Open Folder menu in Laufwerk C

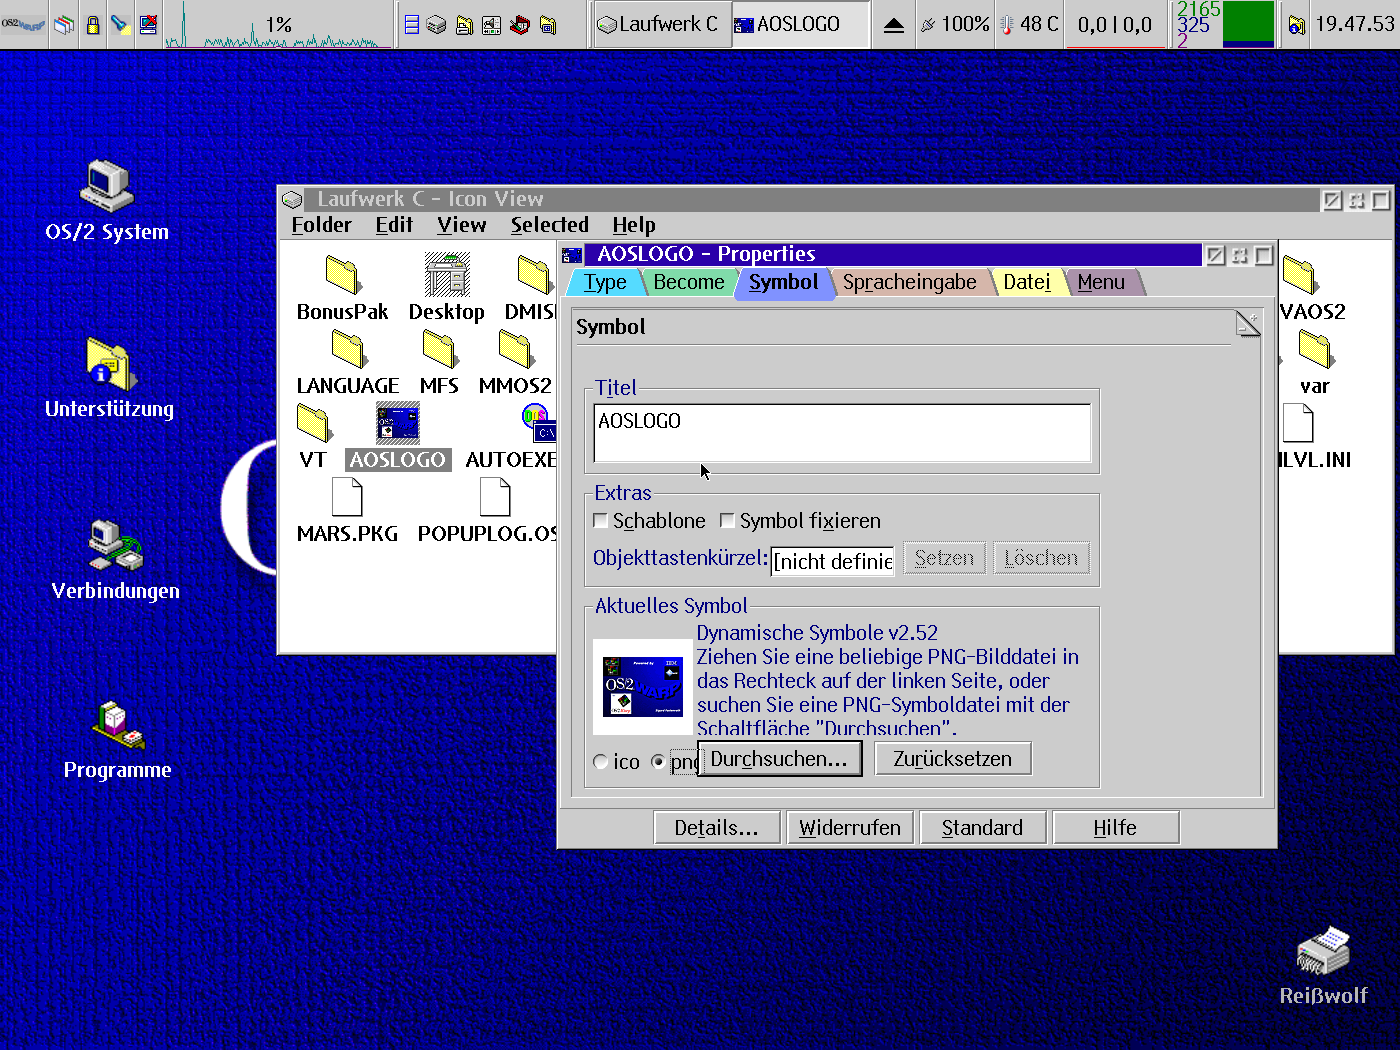click(321, 225)
